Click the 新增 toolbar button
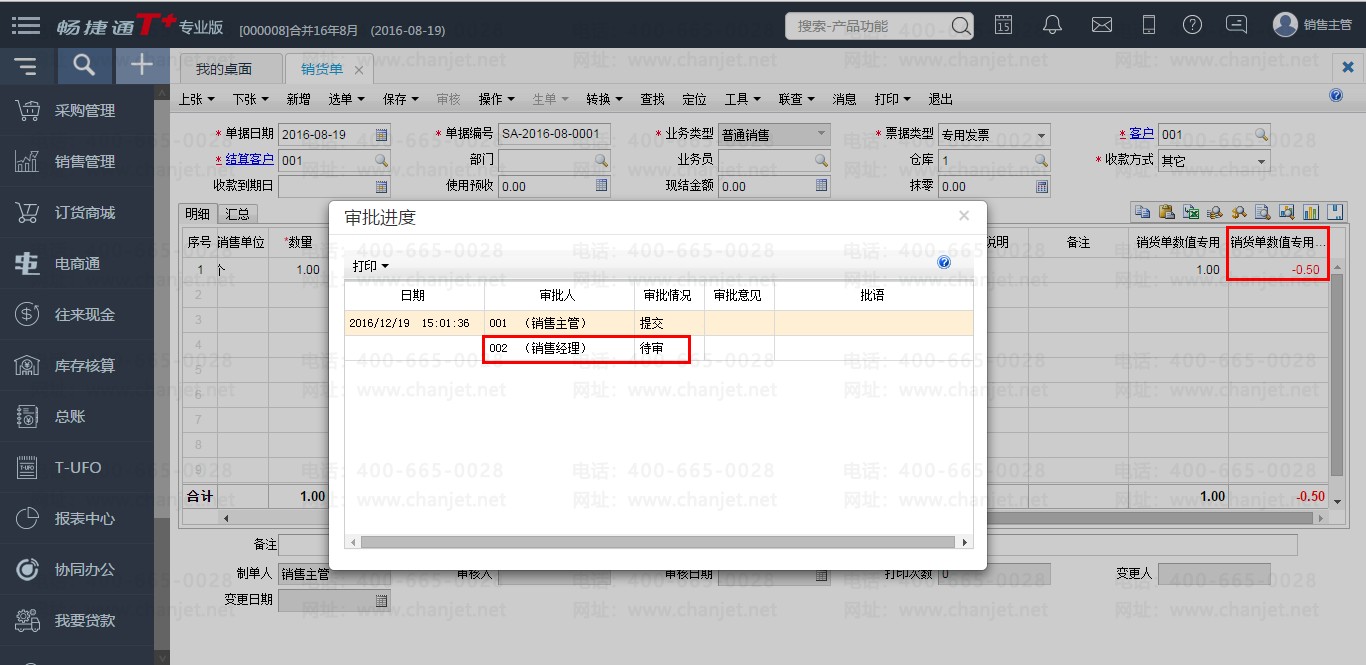 pyautogui.click(x=298, y=99)
